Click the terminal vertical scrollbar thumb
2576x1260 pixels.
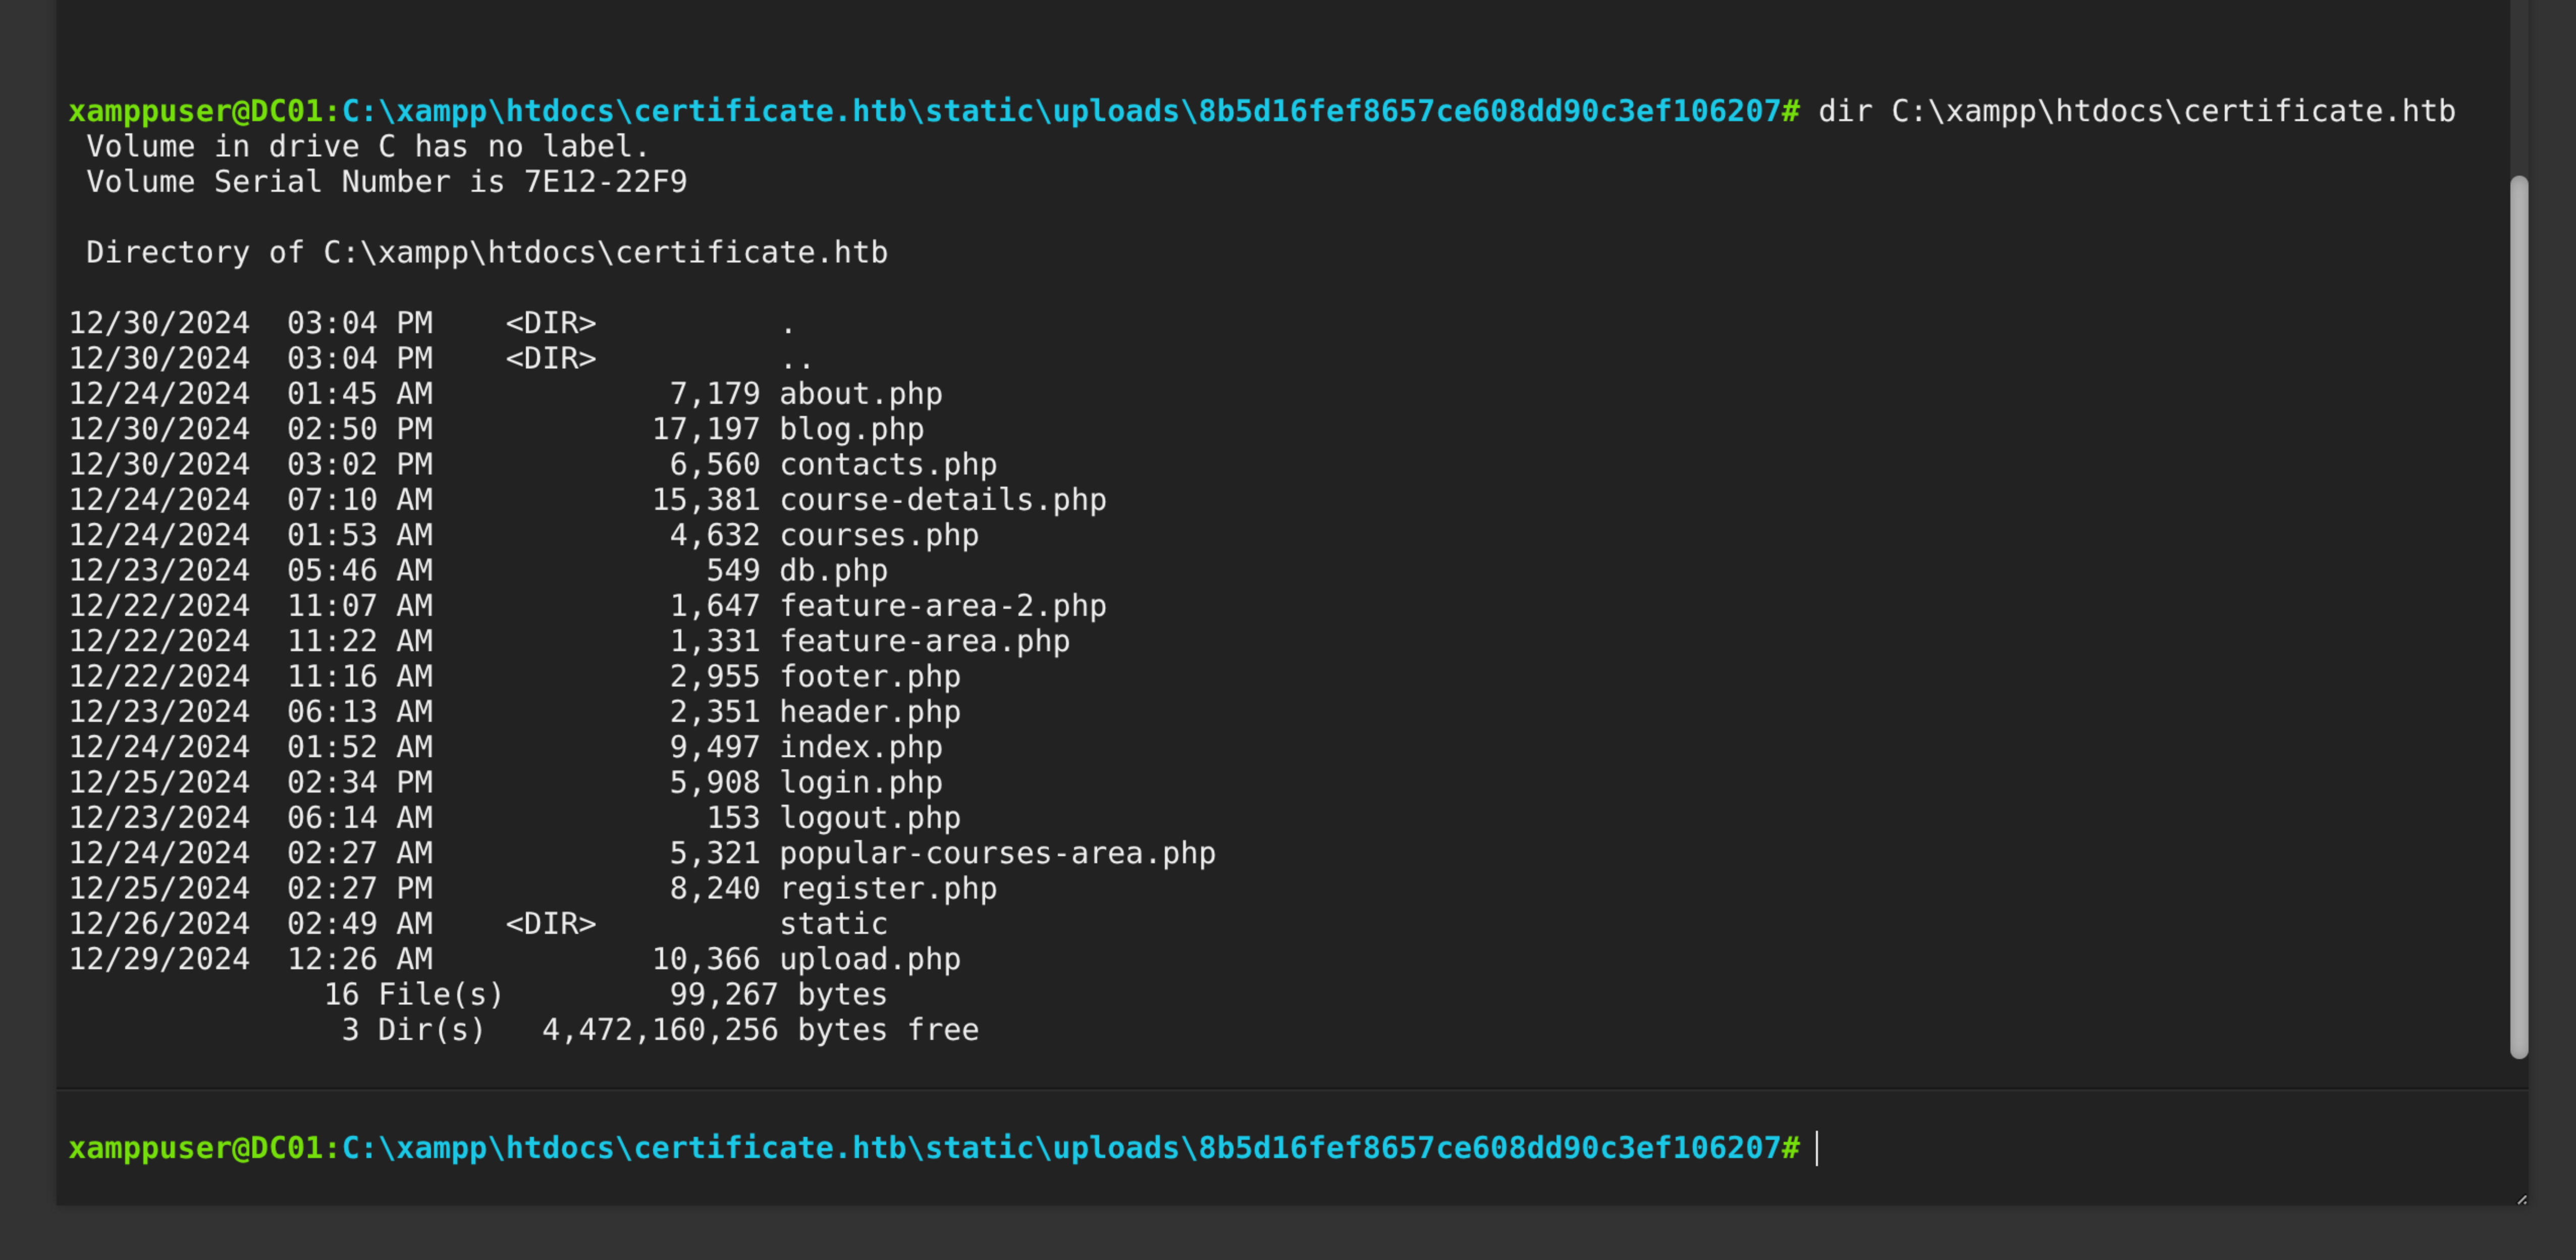tap(2518, 616)
